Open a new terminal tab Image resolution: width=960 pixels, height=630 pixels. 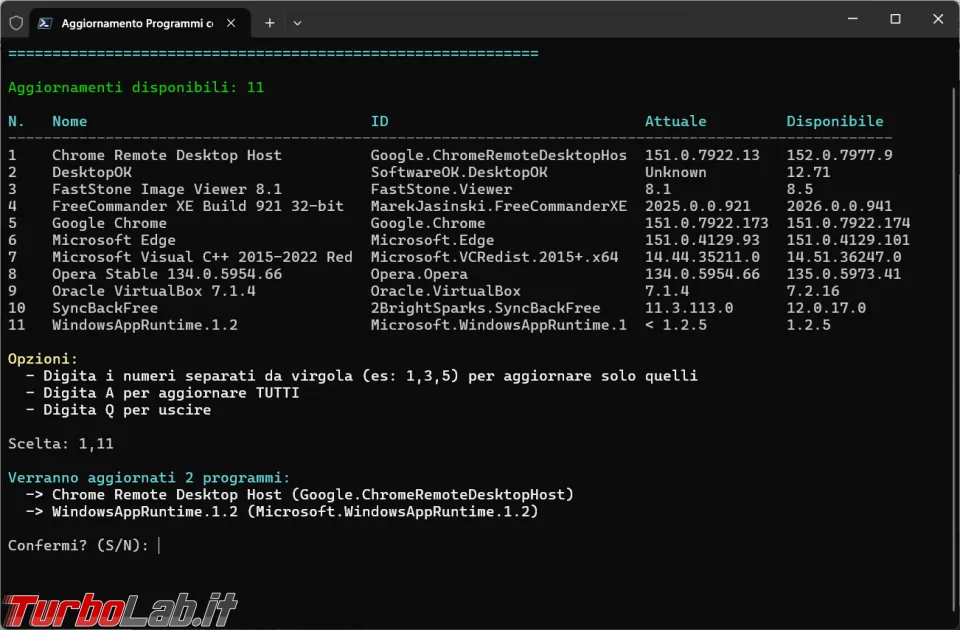pos(269,23)
